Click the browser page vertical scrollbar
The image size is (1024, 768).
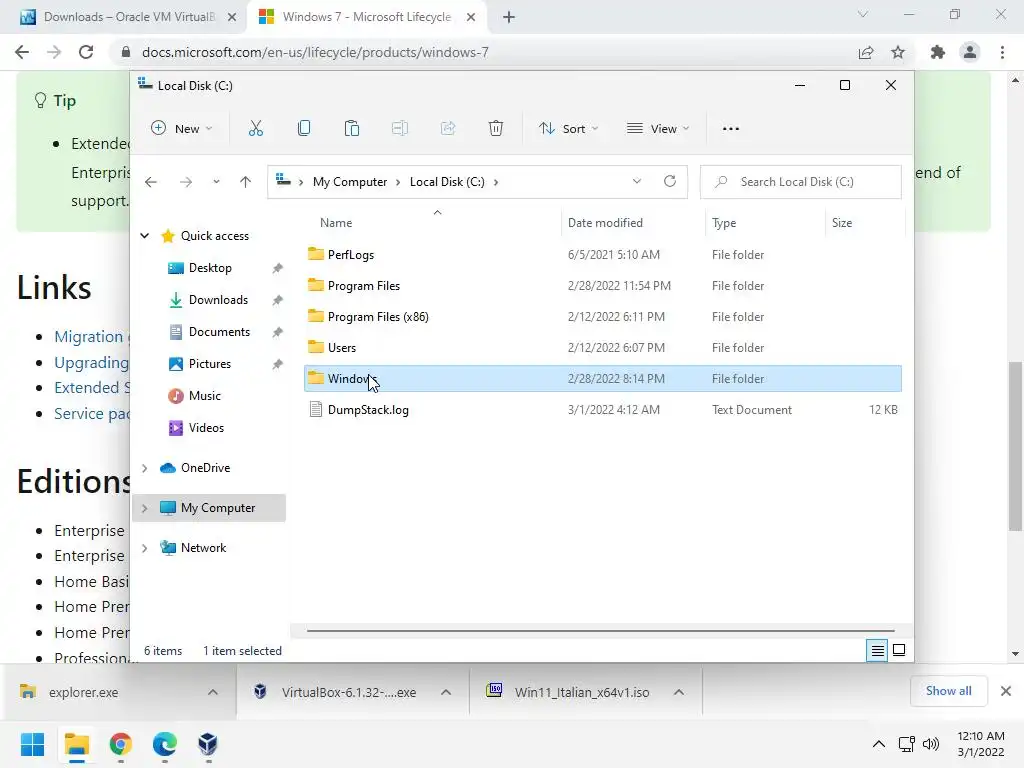(x=1015, y=446)
